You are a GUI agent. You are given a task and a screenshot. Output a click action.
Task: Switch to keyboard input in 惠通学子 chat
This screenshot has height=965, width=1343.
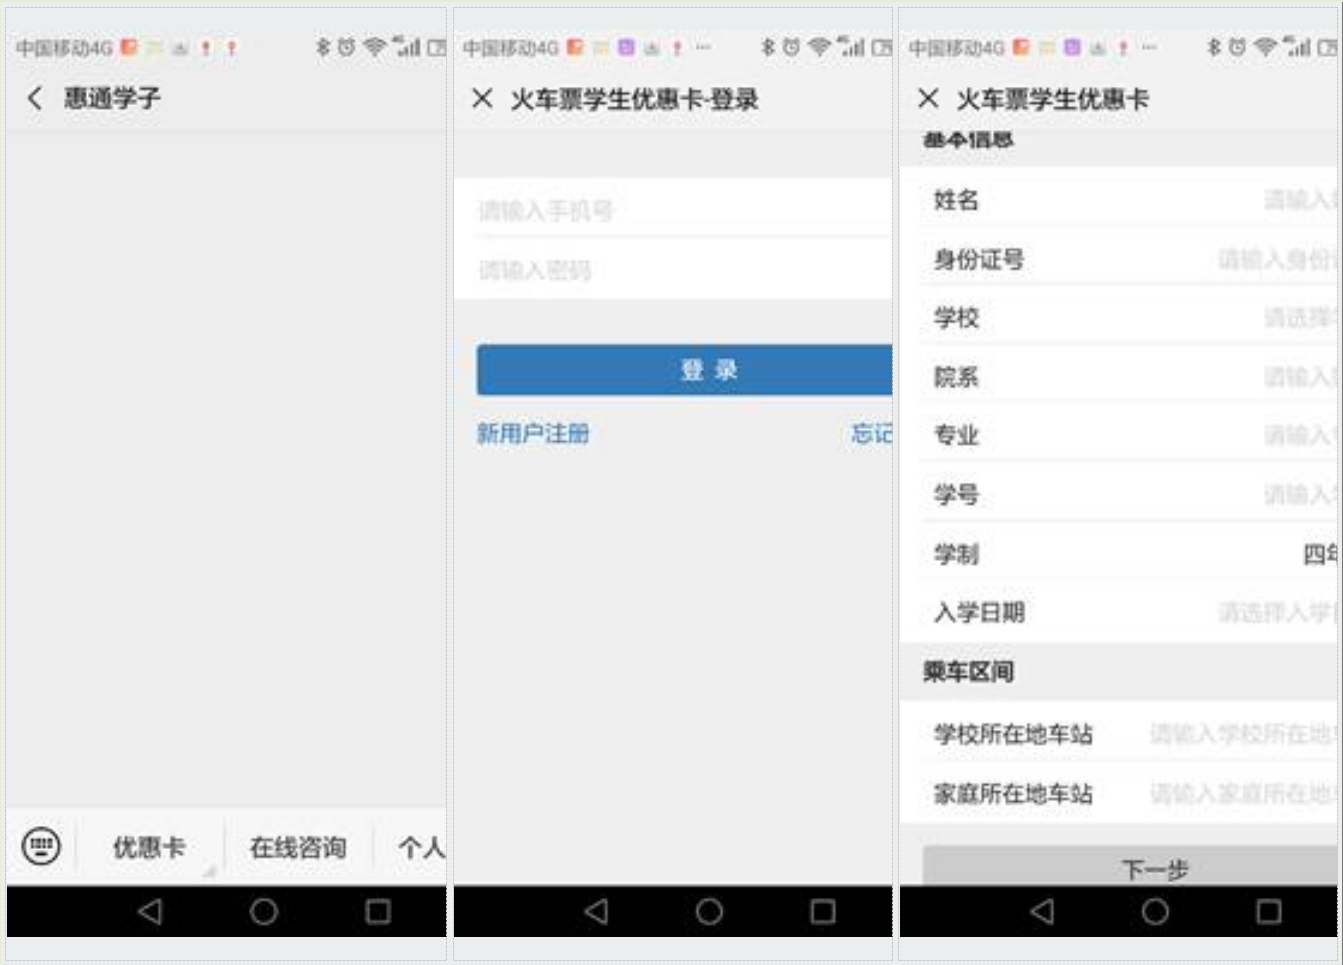41,847
